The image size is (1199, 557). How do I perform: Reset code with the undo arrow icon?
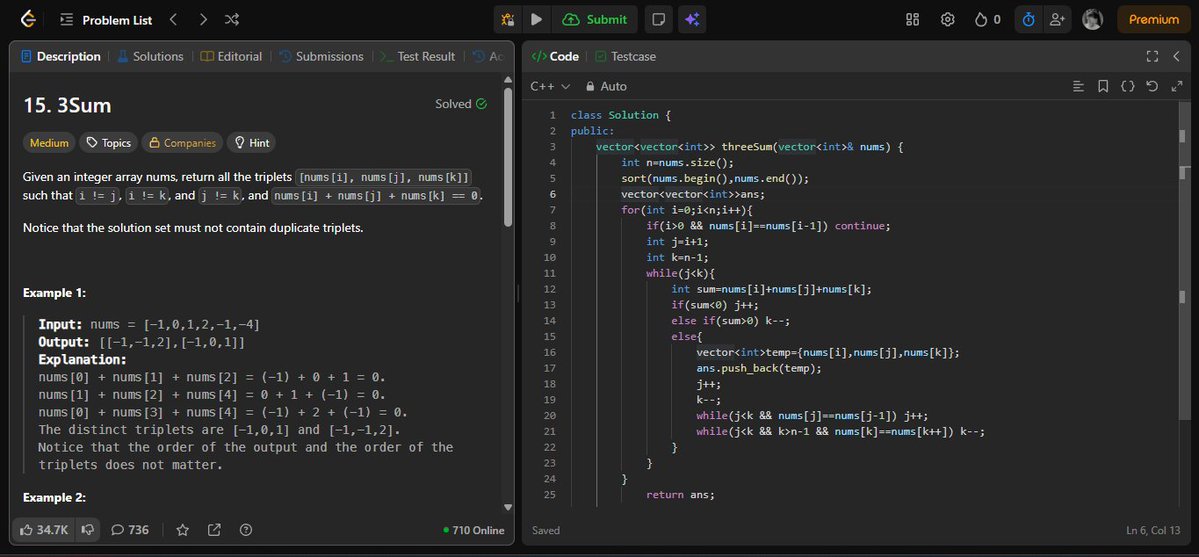point(1152,86)
